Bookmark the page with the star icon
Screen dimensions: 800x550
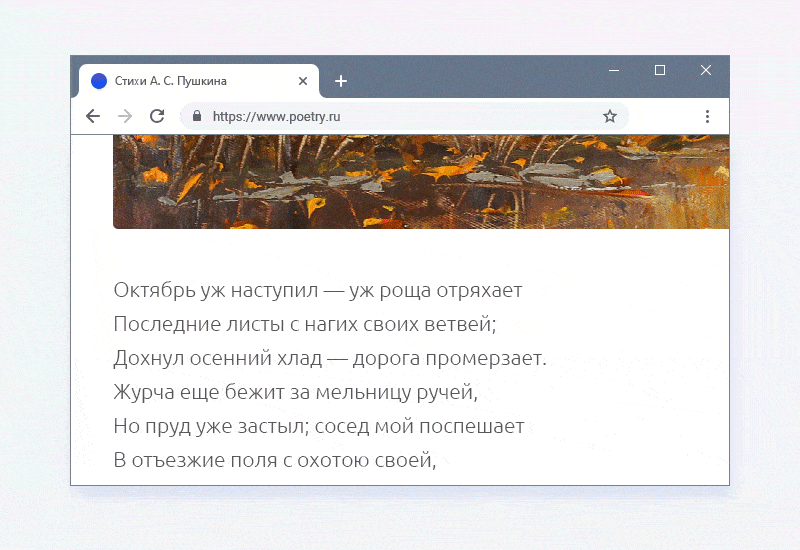coord(610,116)
